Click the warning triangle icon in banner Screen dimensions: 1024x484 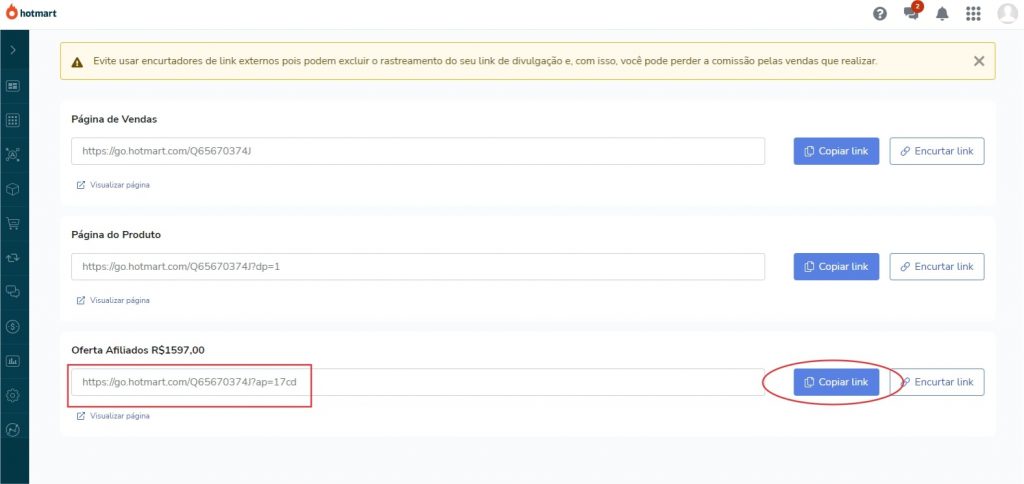click(77, 62)
